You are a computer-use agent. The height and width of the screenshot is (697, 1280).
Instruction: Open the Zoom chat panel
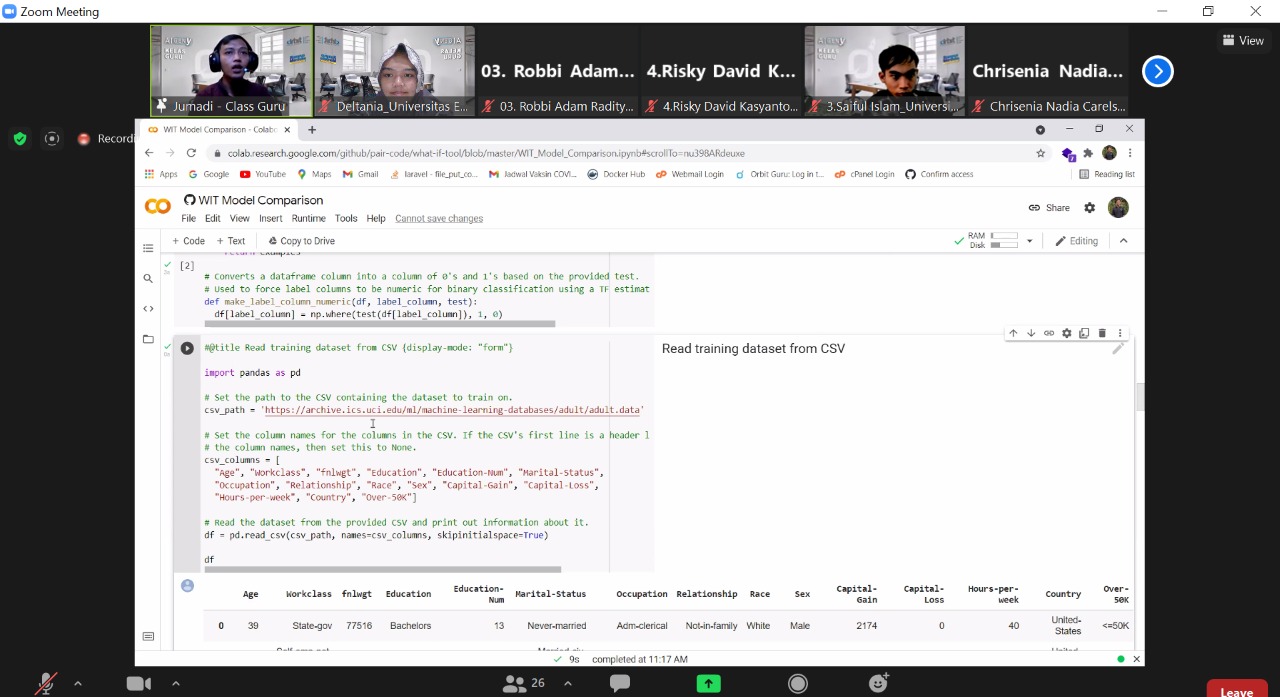coord(620,684)
